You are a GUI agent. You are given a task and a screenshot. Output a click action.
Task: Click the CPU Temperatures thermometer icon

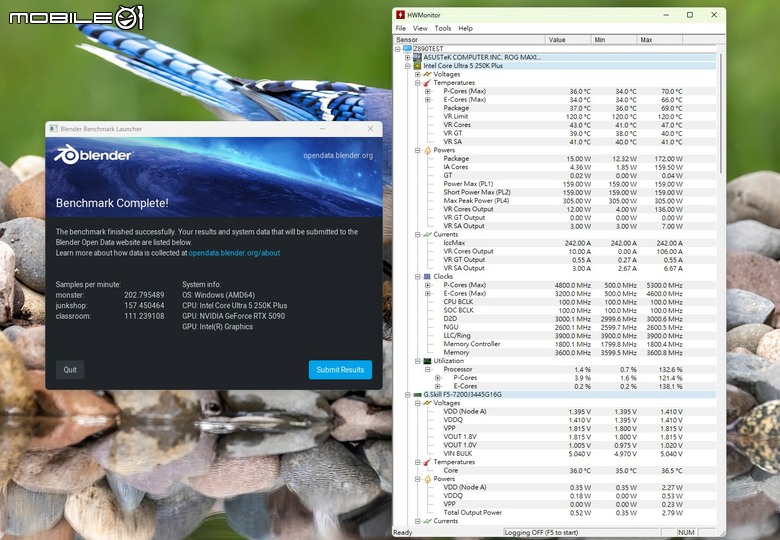pos(427,83)
